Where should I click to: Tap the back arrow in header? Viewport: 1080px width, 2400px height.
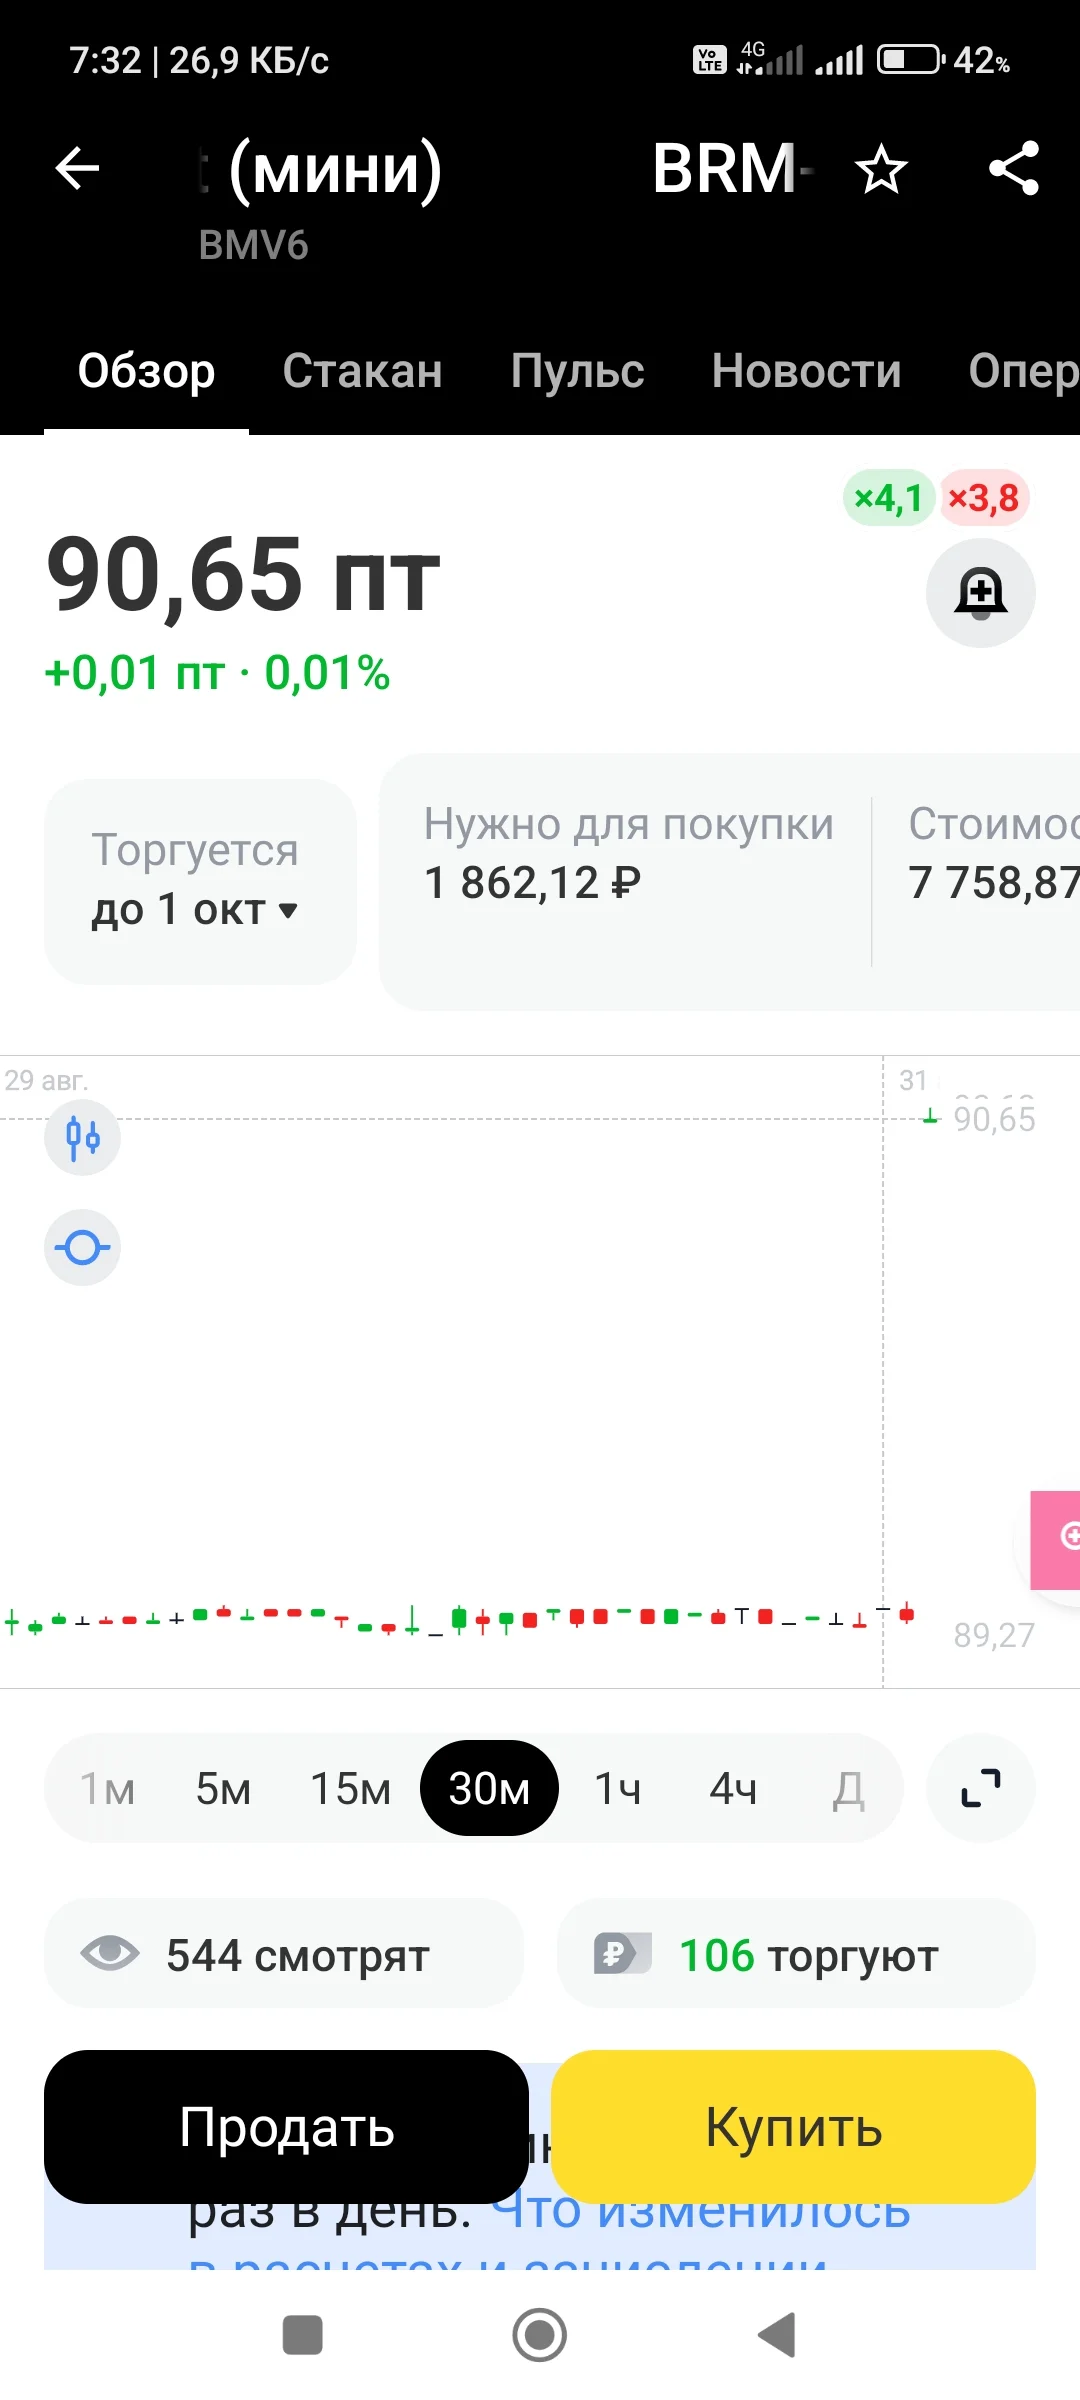tap(77, 168)
